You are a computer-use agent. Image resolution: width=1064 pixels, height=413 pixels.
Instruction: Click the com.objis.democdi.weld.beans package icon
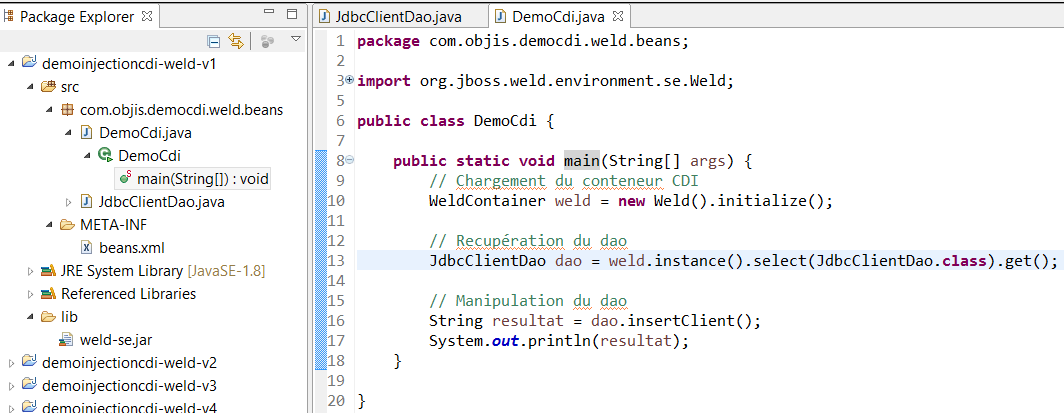pyautogui.click(x=67, y=109)
